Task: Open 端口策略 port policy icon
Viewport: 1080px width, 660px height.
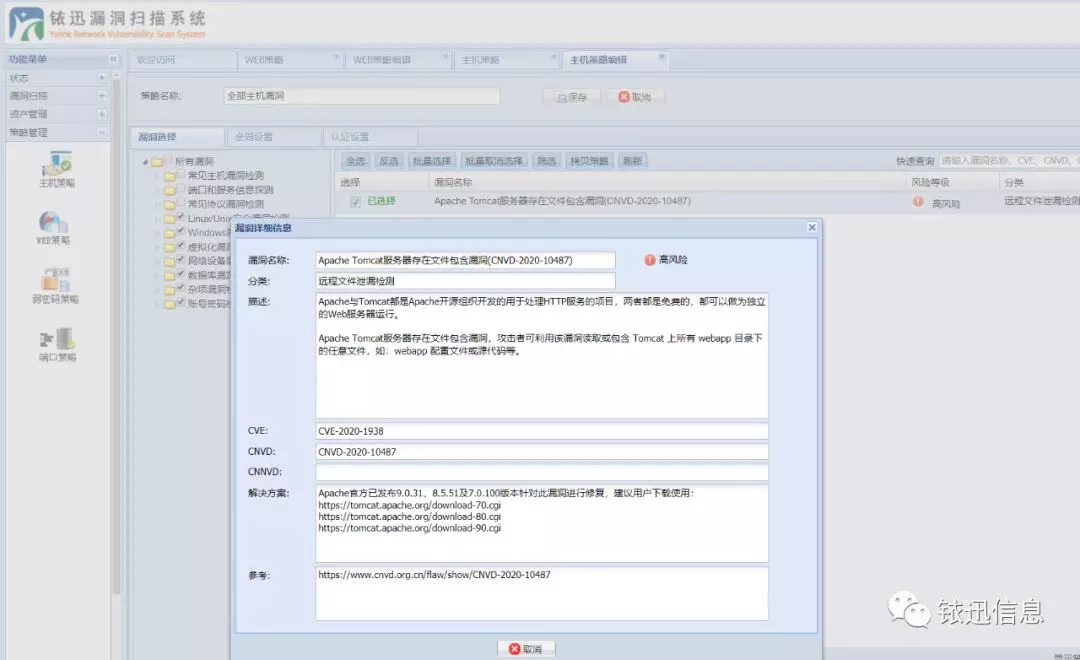Action: click(57, 339)
